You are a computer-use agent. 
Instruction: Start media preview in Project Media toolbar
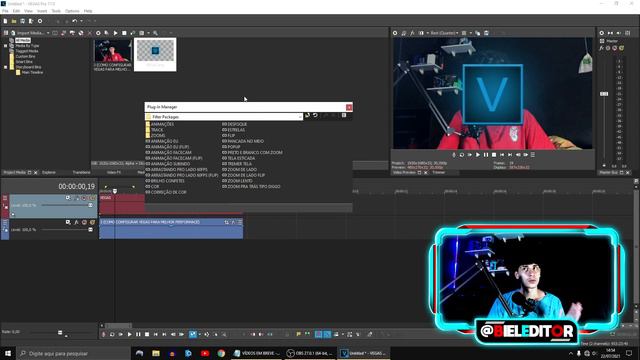(116, 33)
